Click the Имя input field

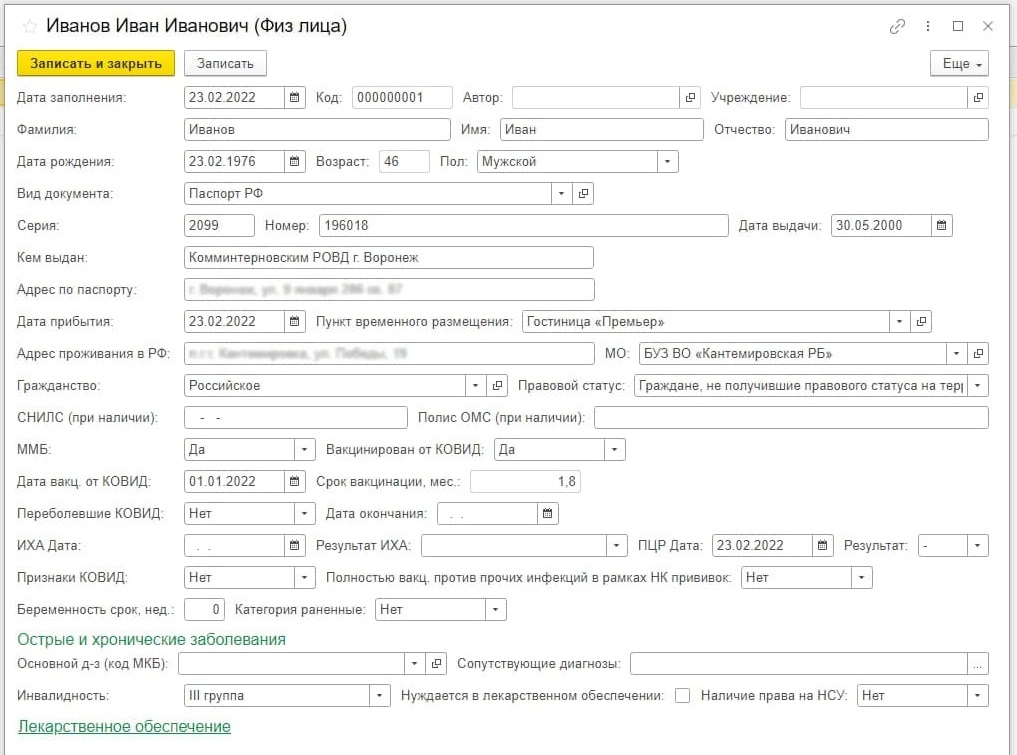pyautogui.click(x=601, y=129)
